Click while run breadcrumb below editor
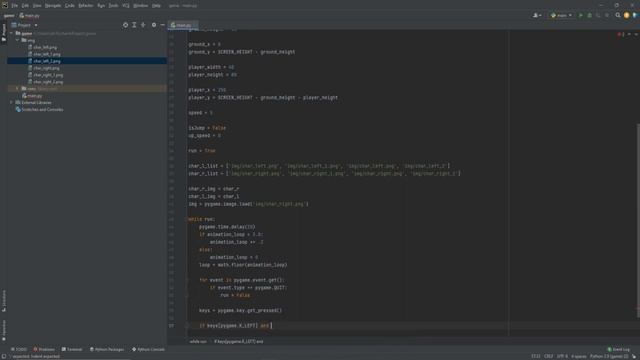 (x=198, y=342)
